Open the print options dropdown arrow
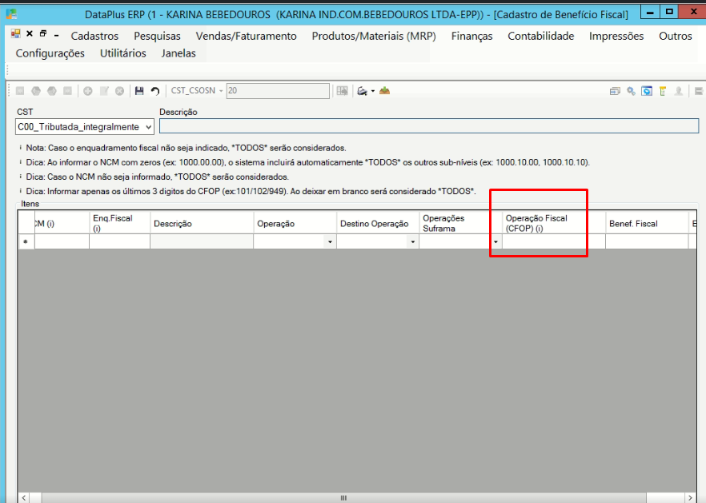The height and width of the screenshot is (503, 706). 373,91
